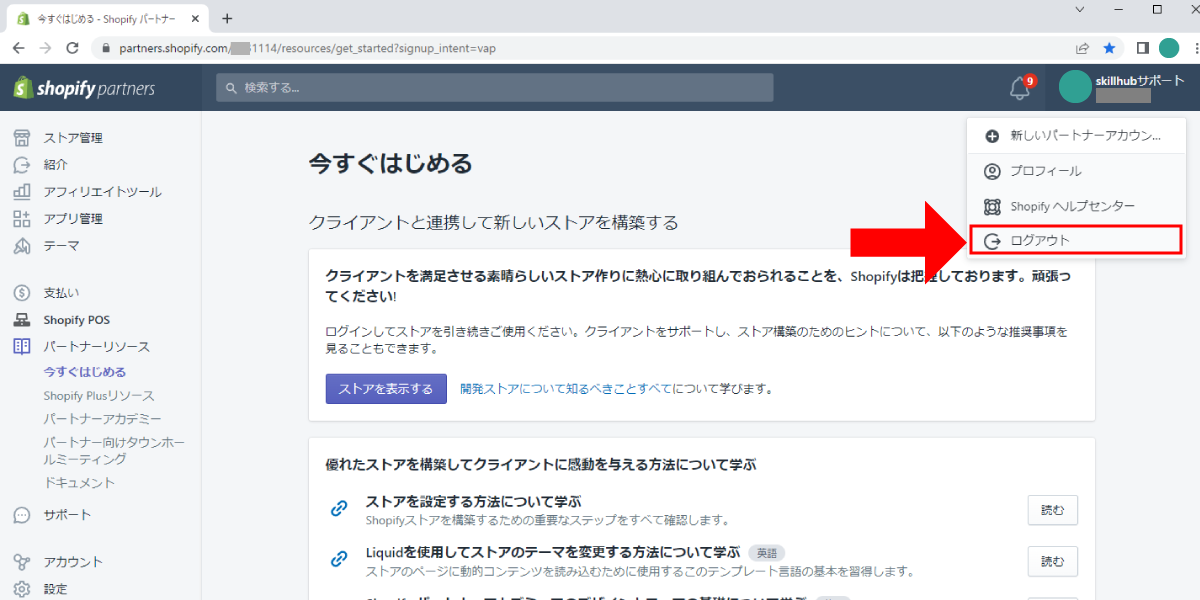Click the ストア管理 store icon
1200x600 pixels.
click(22, 138)
